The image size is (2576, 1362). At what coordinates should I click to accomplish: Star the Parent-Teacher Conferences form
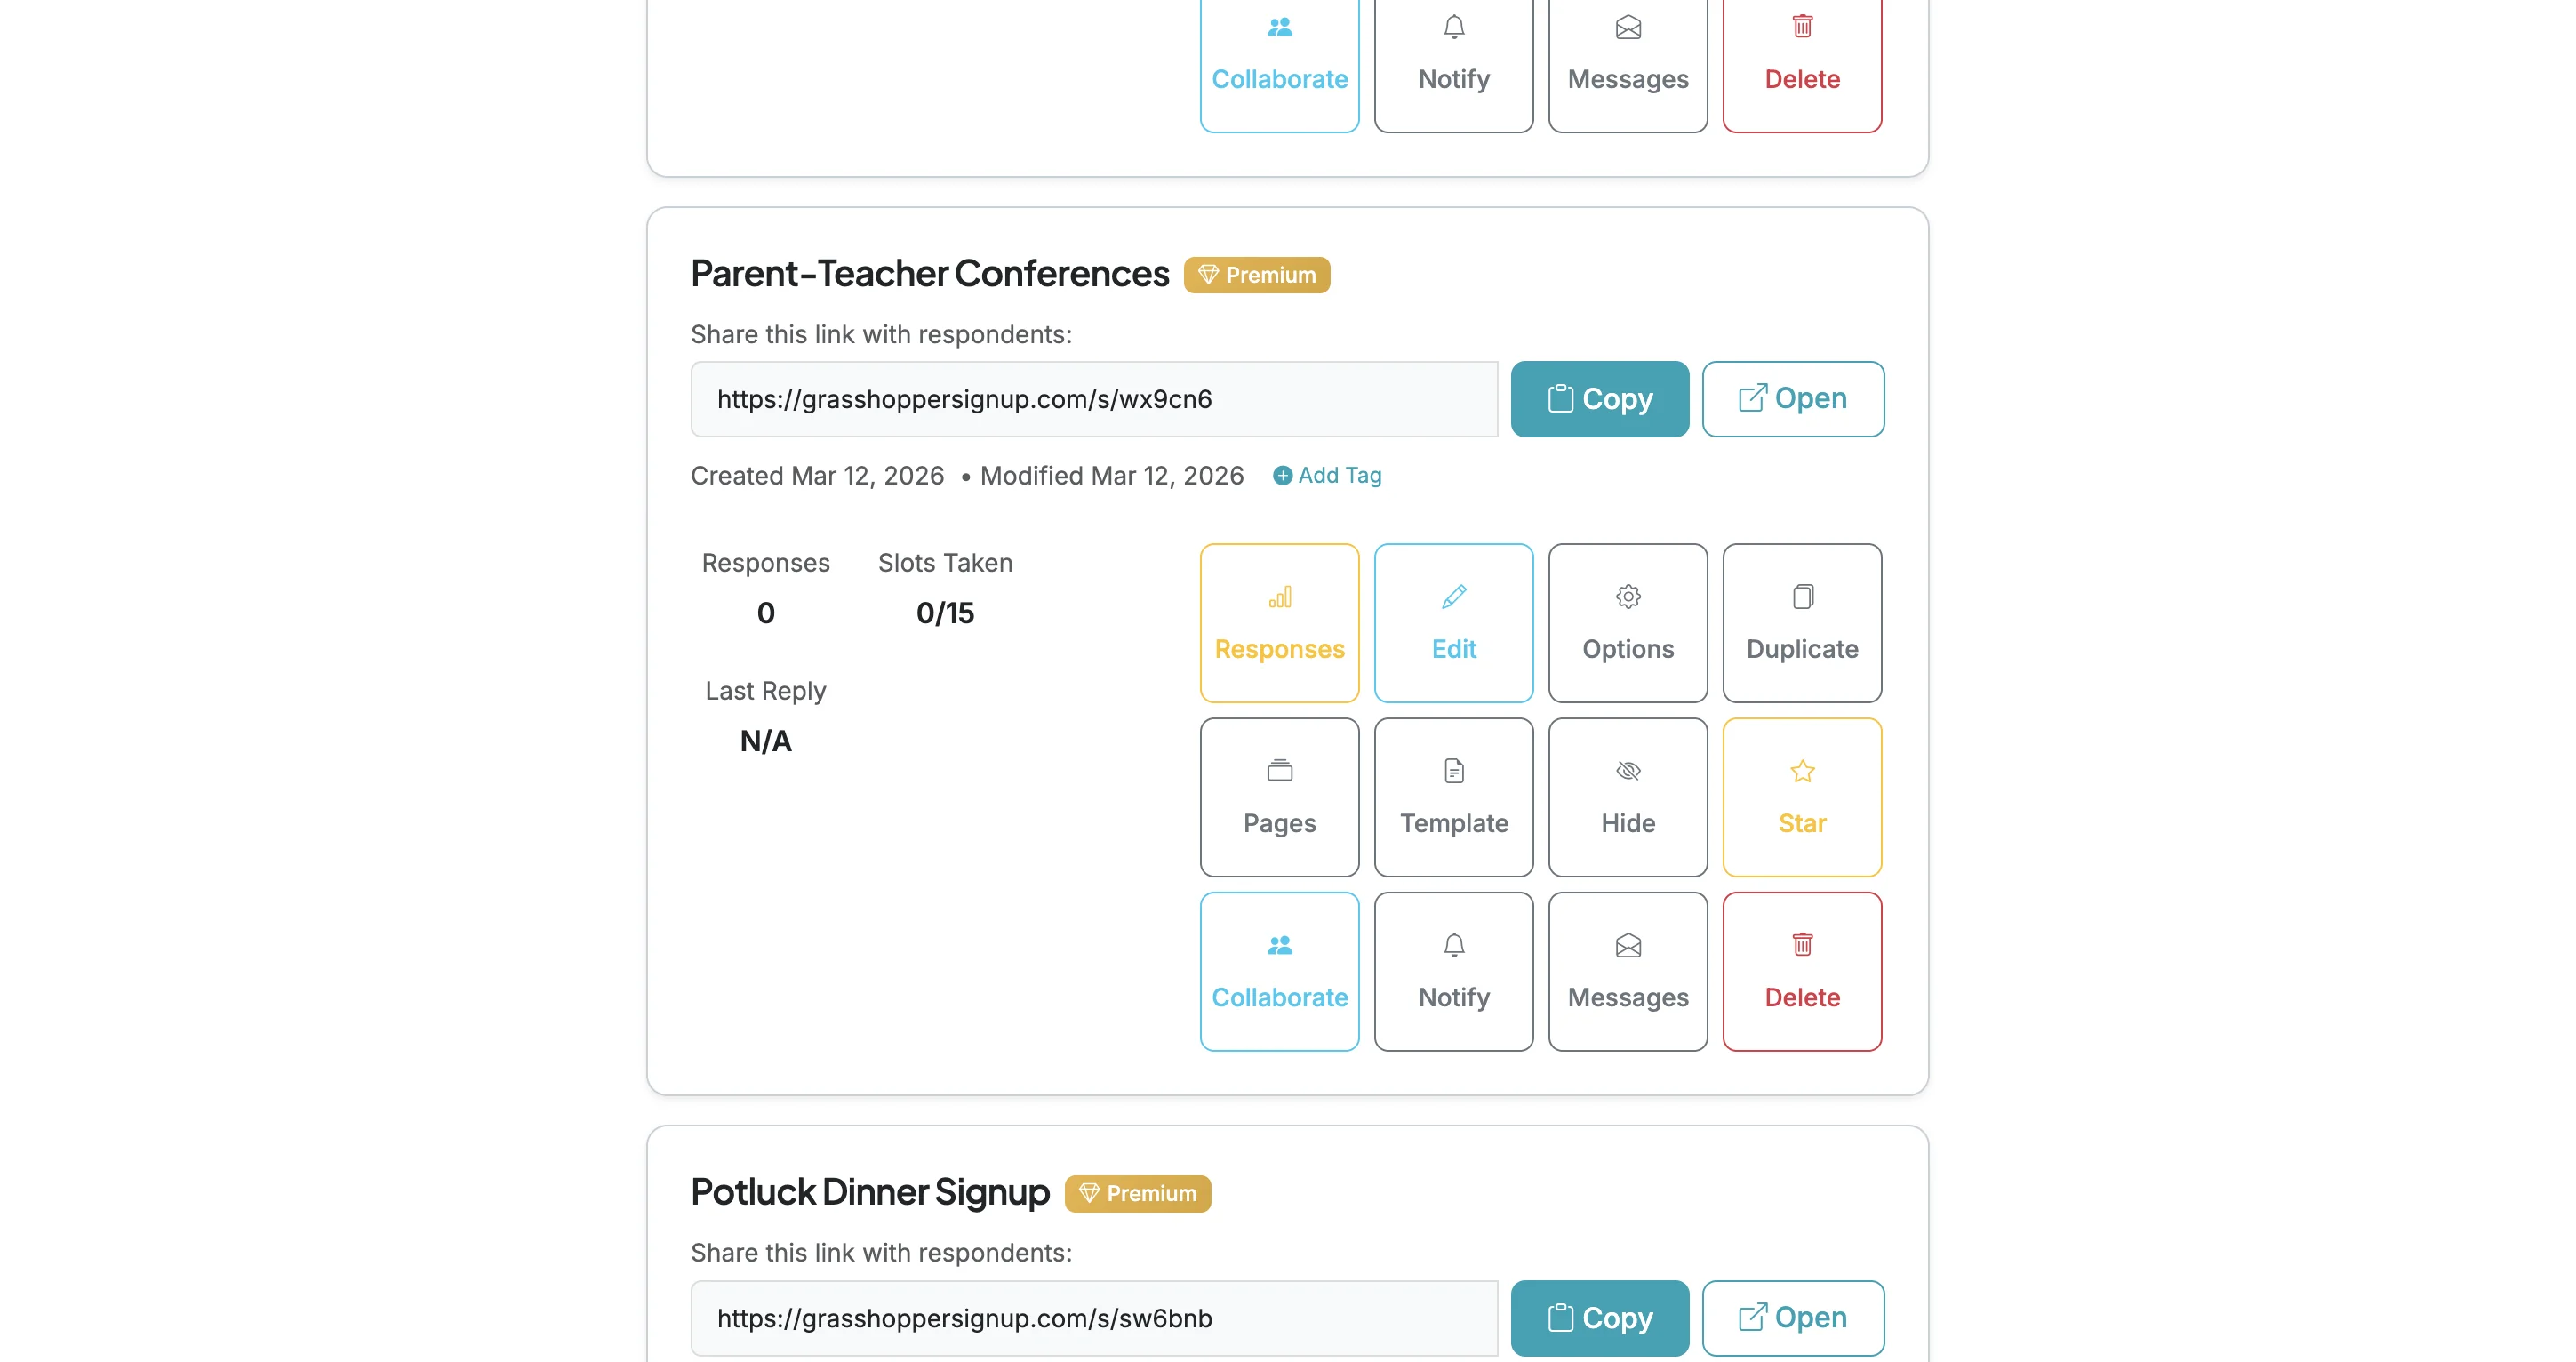[1801, 796]
